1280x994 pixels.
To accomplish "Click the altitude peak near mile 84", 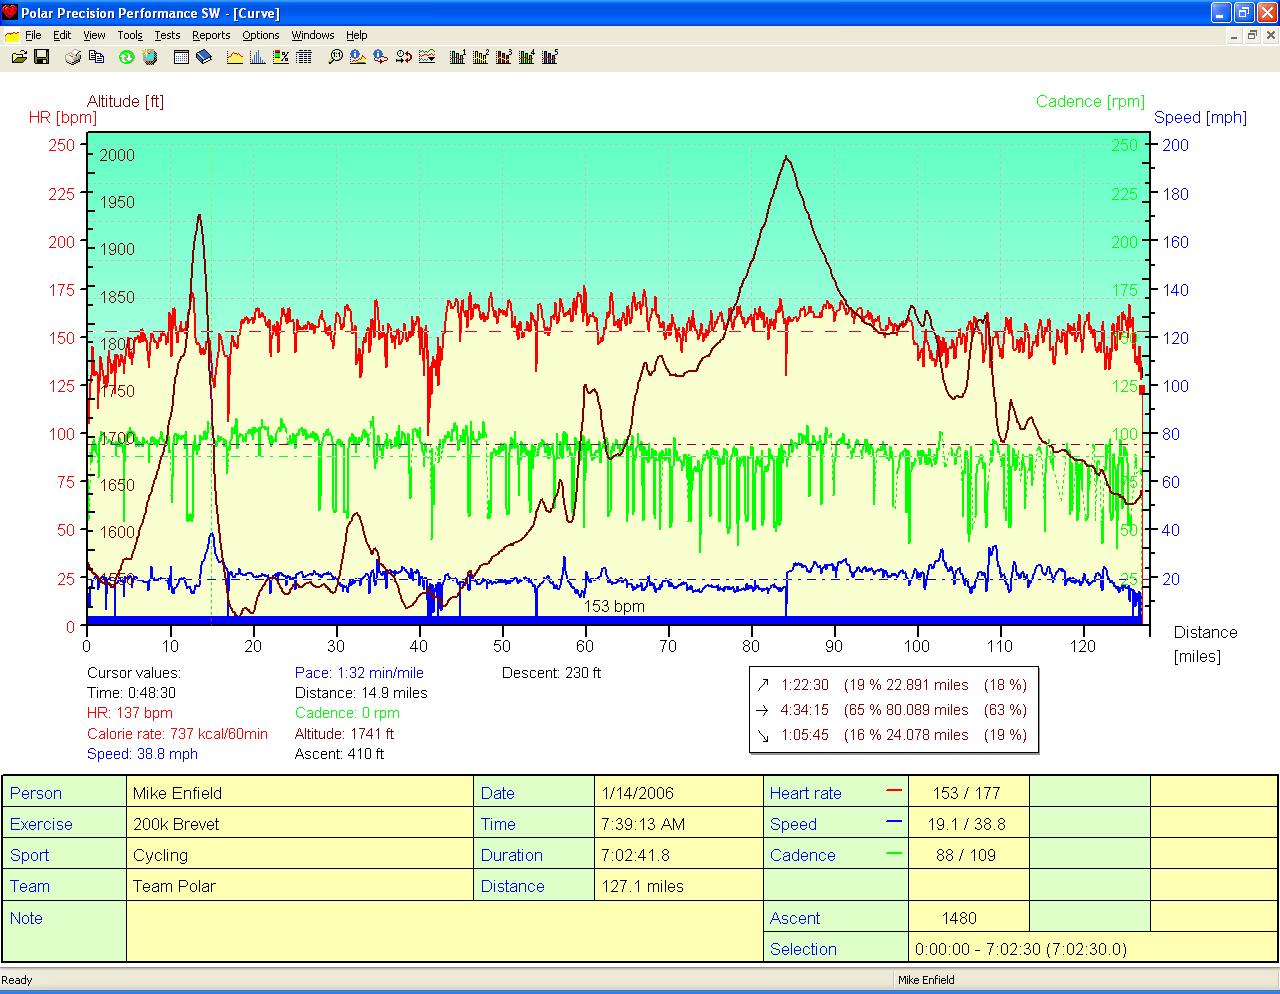I will click(x=787, y=157).
